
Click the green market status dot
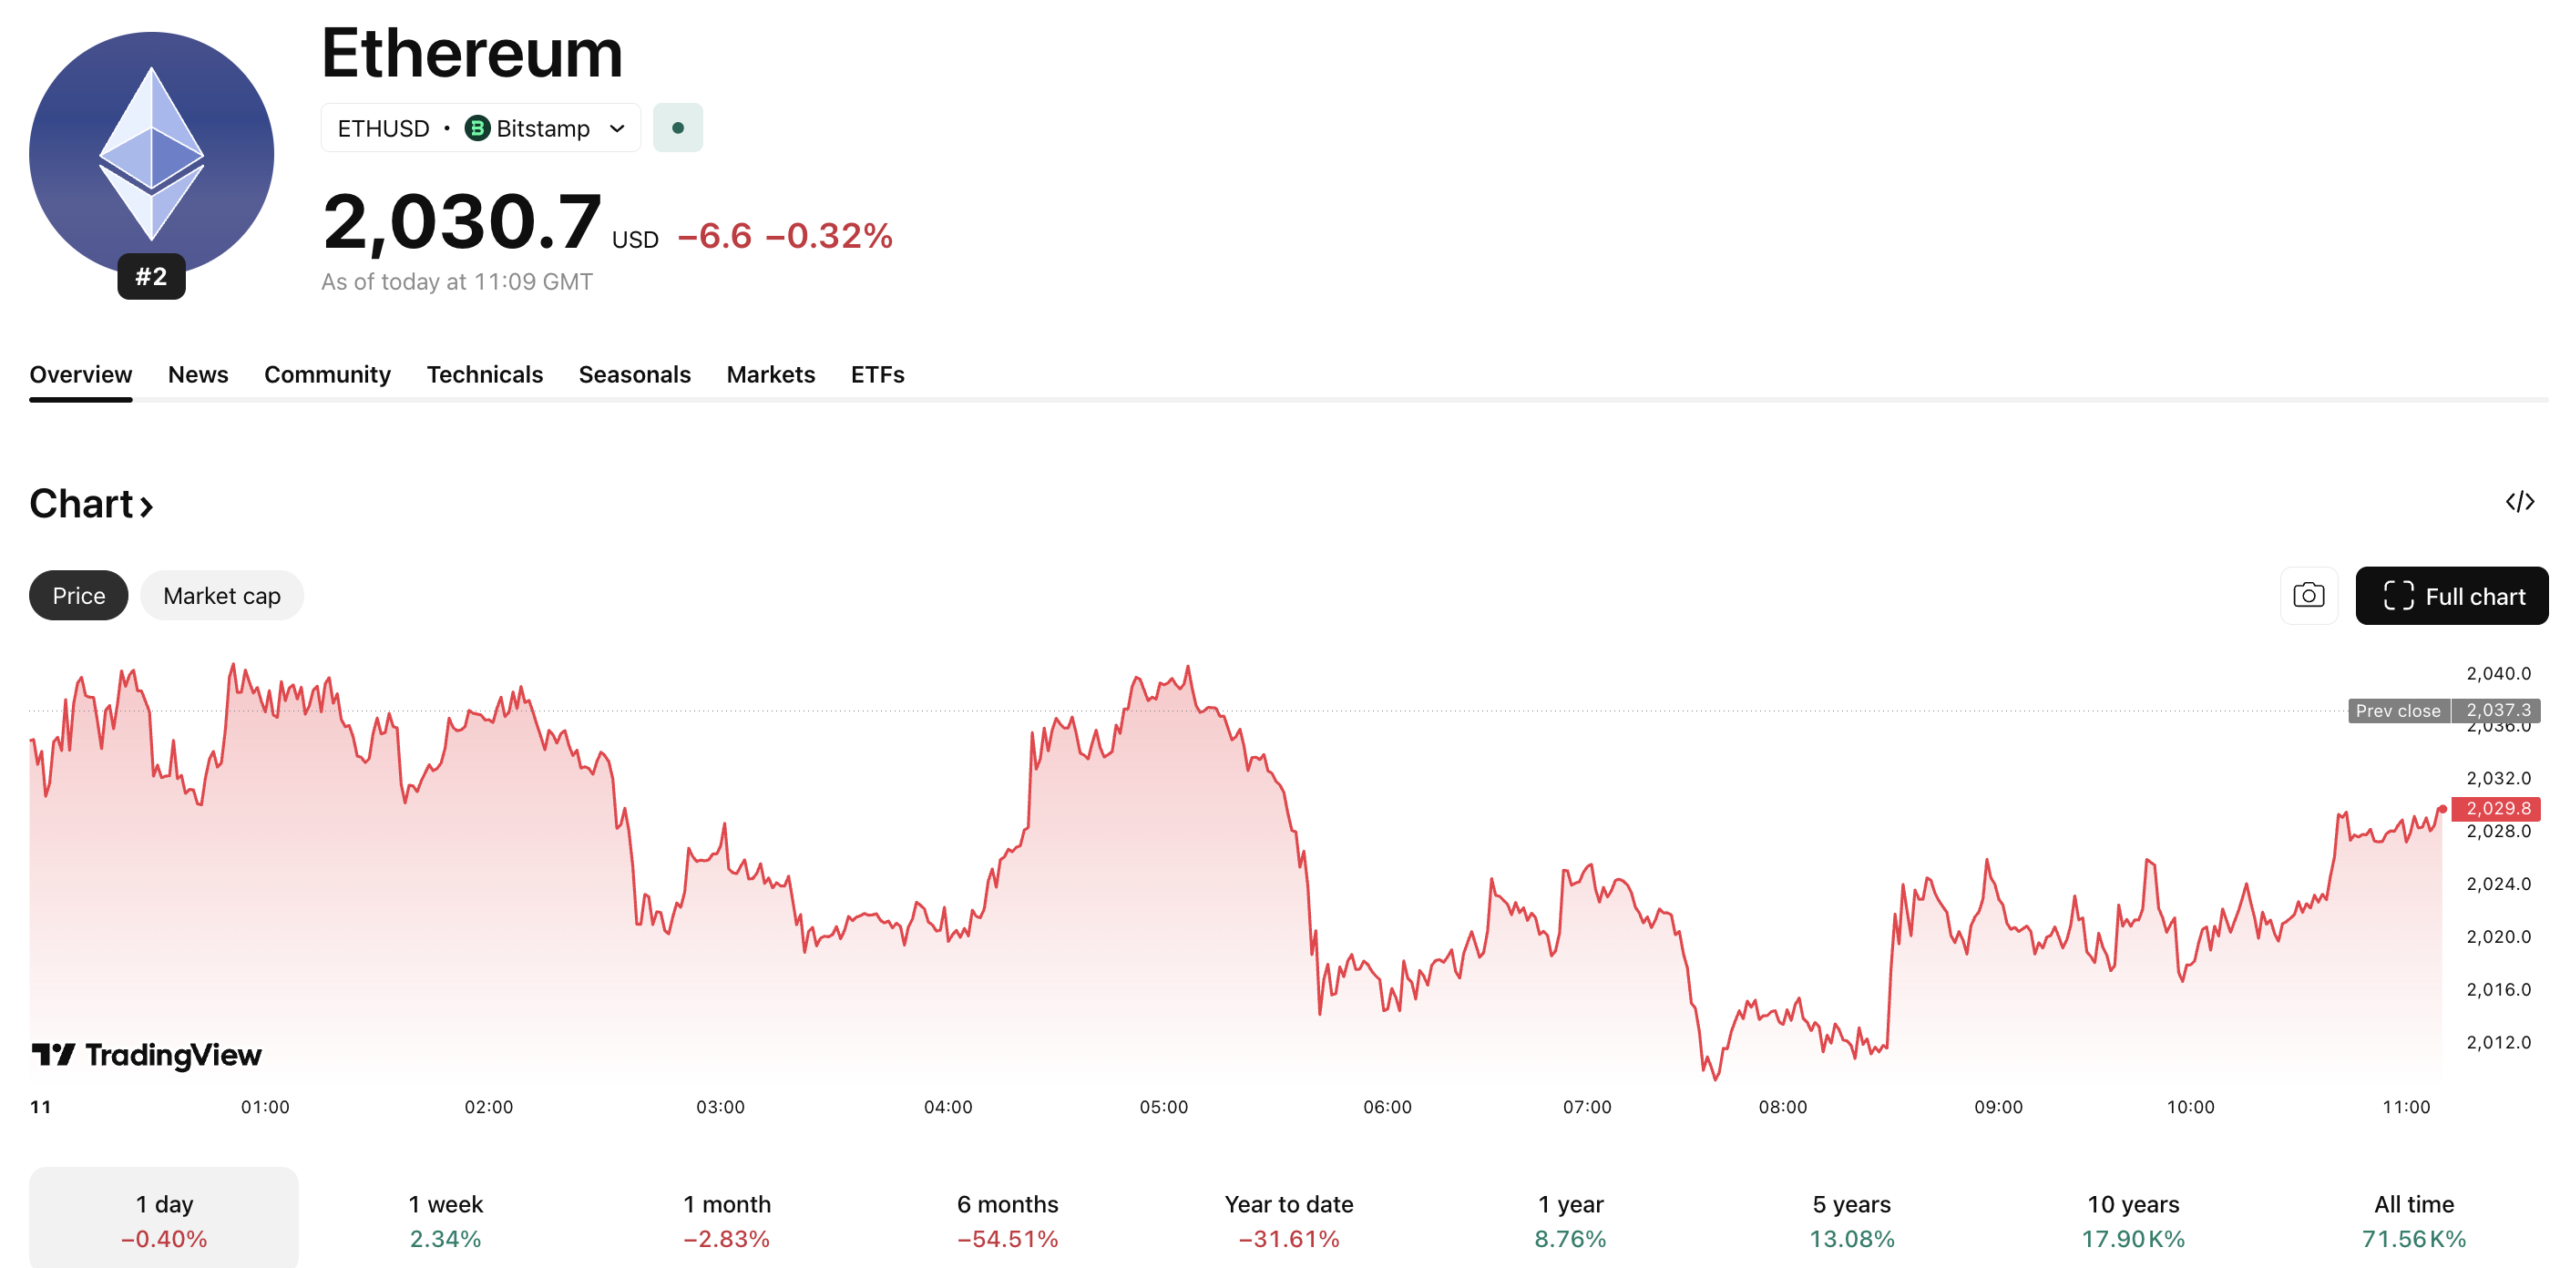(x=678, y=128)
